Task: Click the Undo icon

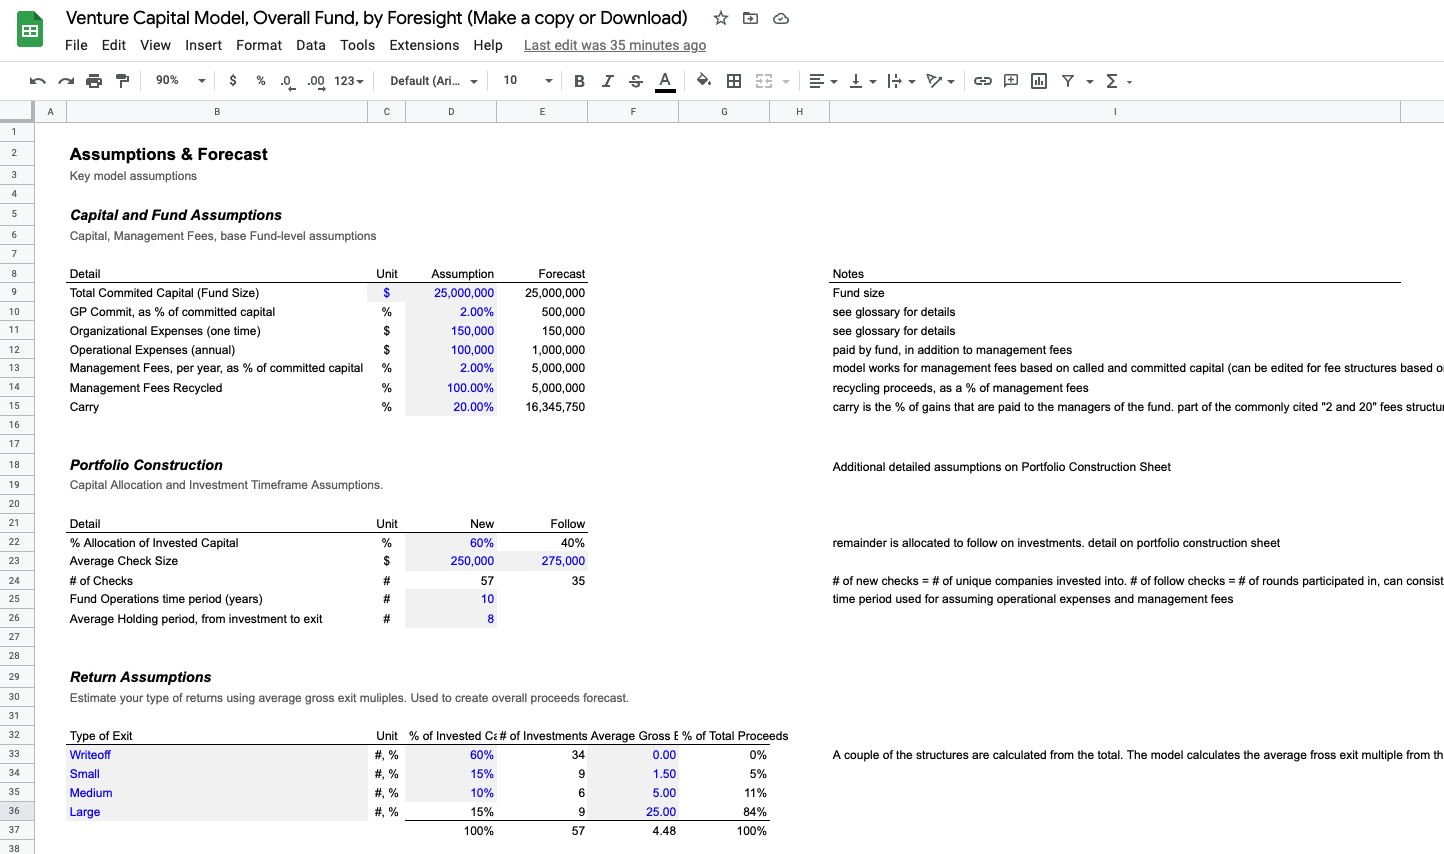Action: [x=37, y=81]
